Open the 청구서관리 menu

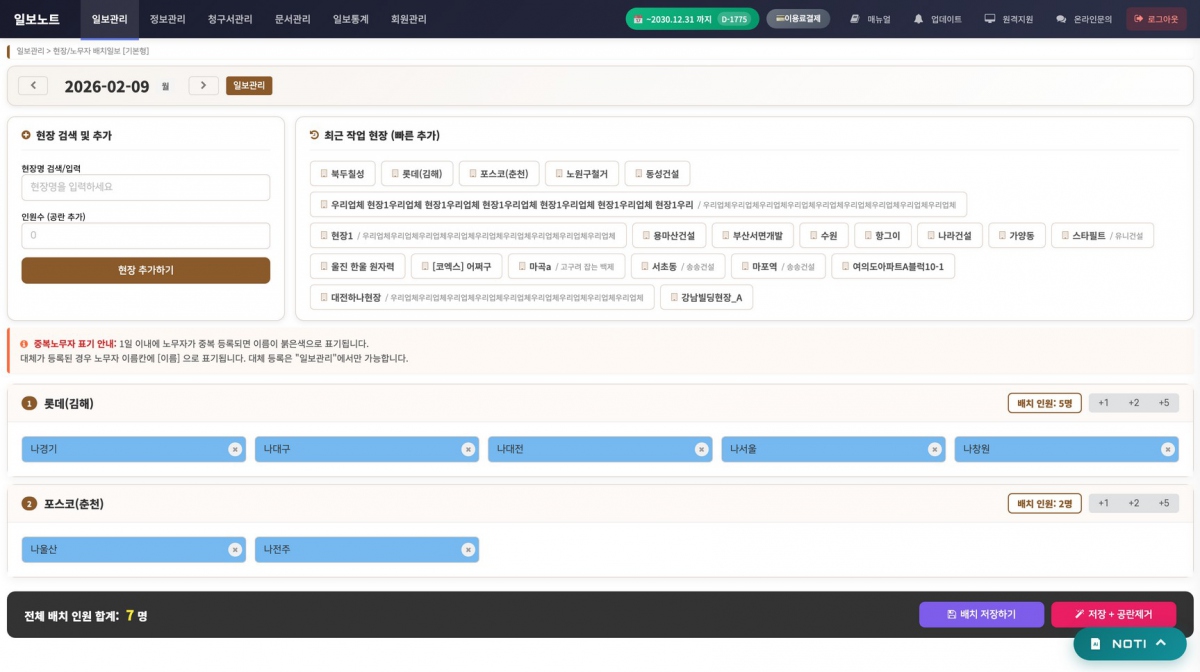pyautogui.click(x=230, y=19)
